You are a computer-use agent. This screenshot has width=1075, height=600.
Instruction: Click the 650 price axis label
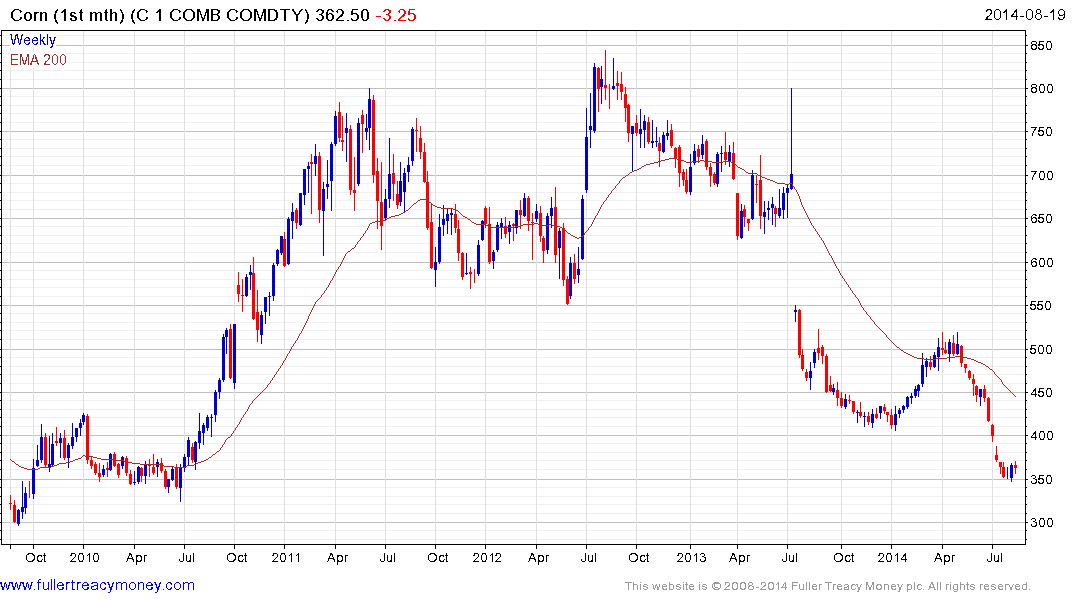[x=1041, y=219]
